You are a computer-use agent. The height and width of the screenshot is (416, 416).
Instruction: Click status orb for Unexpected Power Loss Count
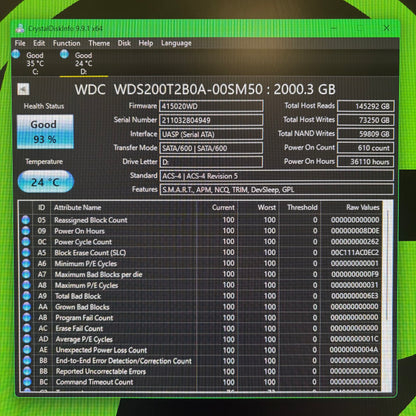(27, 350)
